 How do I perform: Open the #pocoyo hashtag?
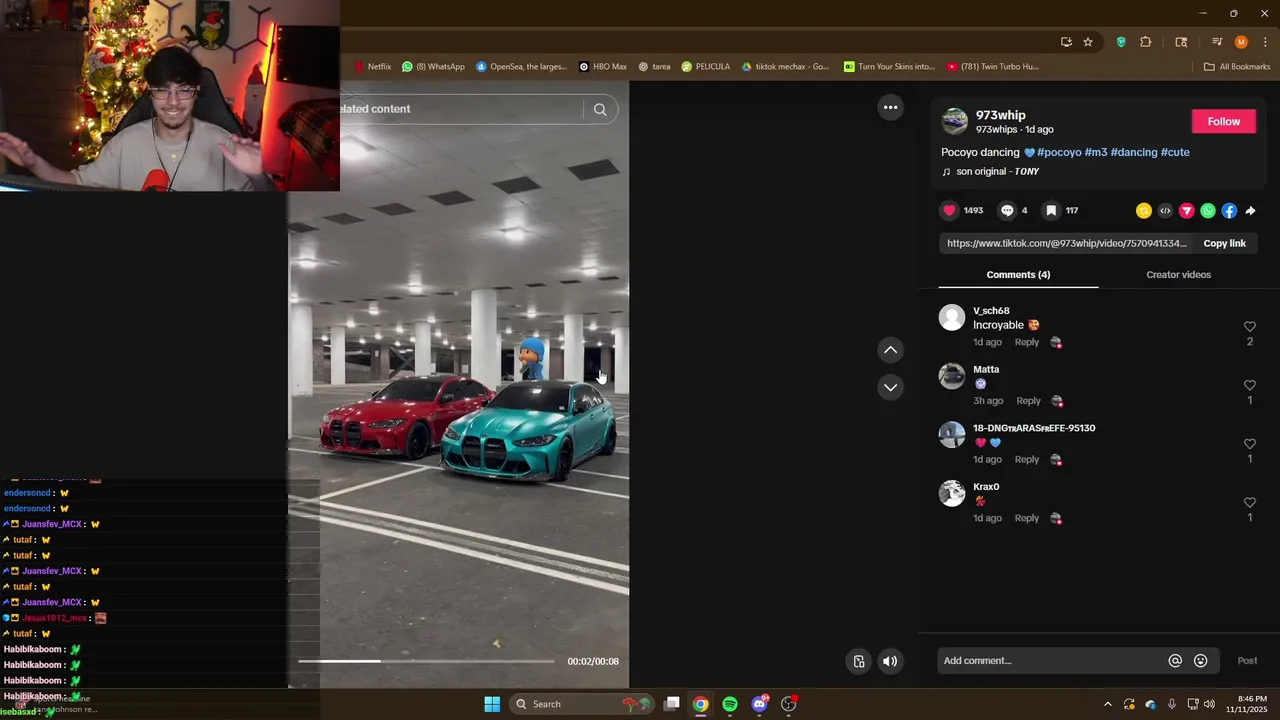1059,152
